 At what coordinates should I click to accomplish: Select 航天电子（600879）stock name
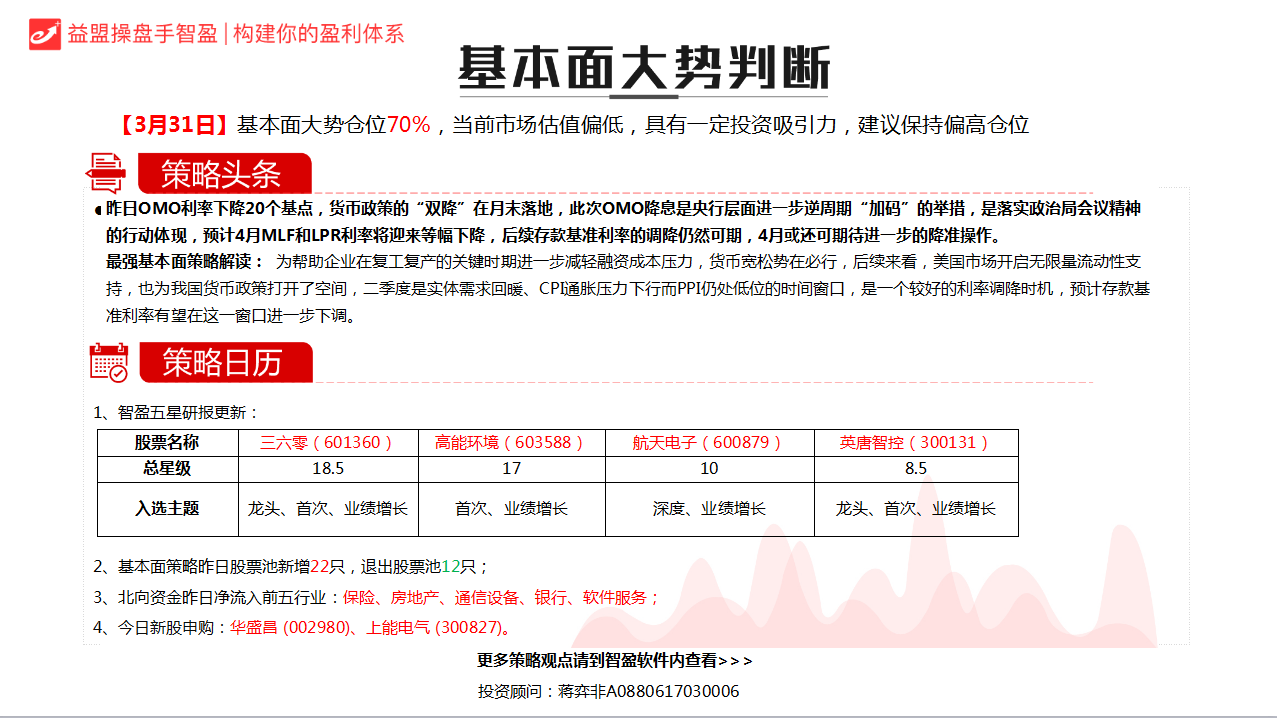point(708,442)
